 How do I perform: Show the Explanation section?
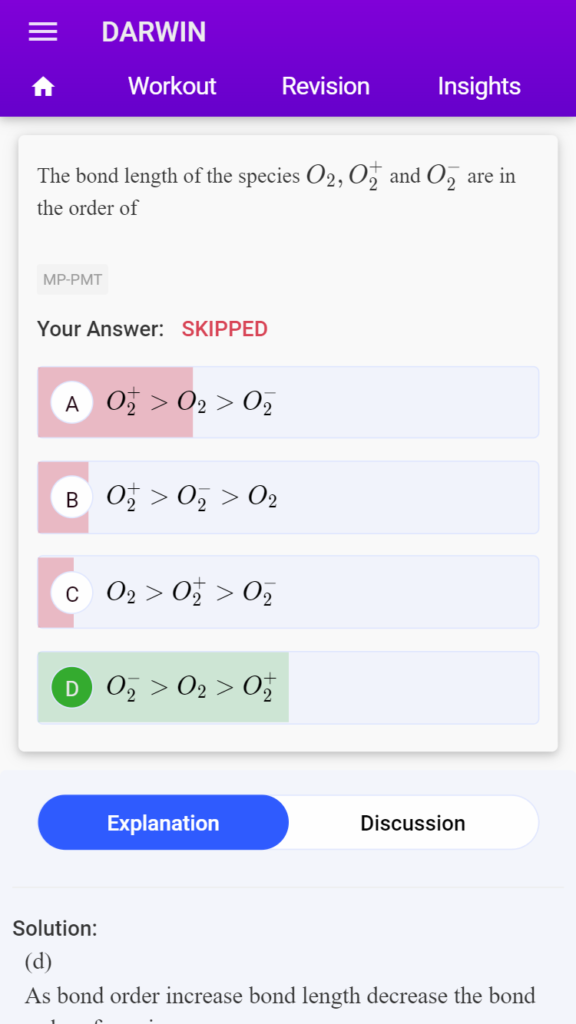pyautogui.click(x=163, y=823)
